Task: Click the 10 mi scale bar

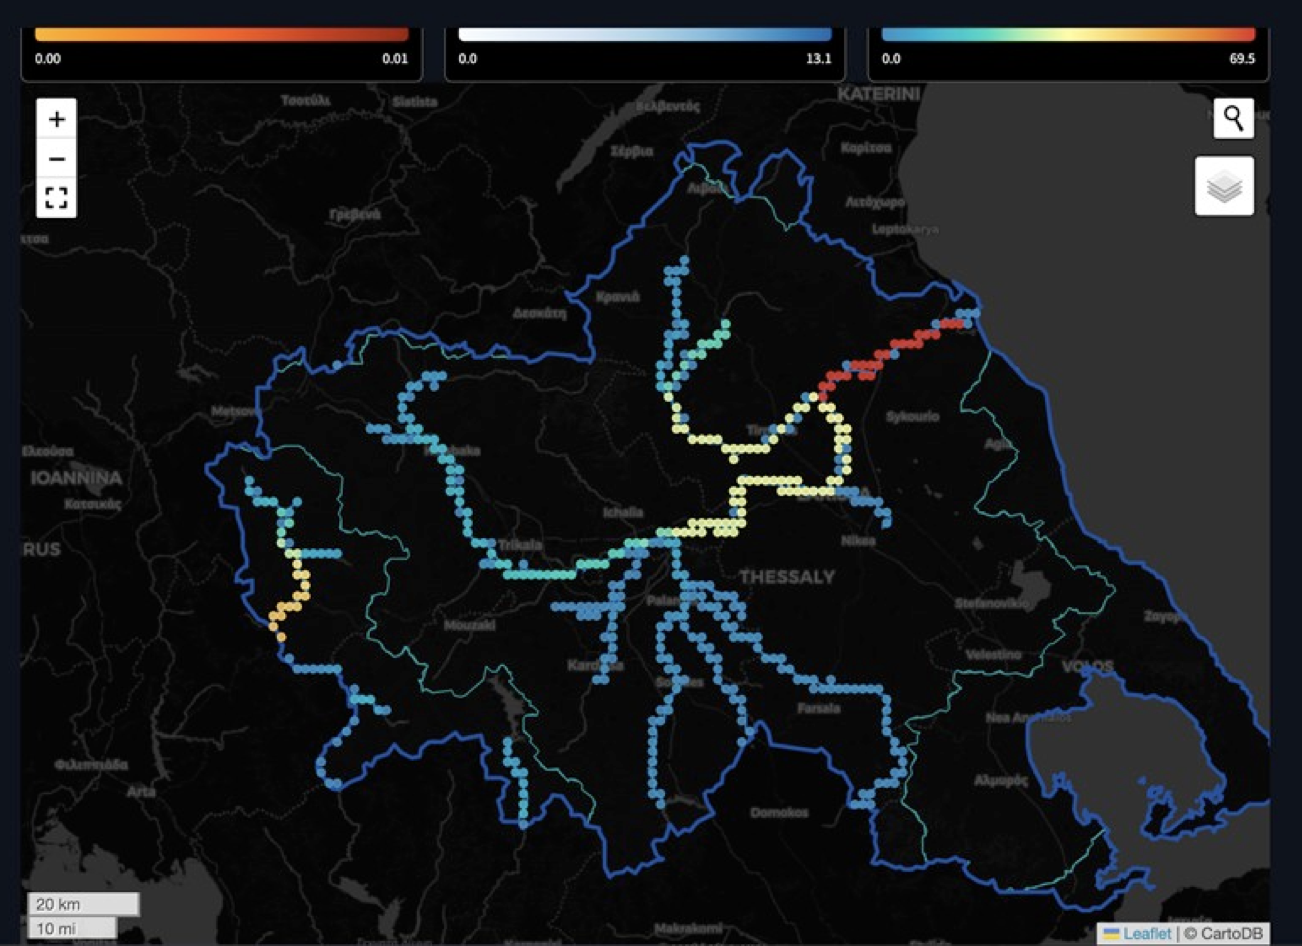Action: pyautogui.click(x=72, y=928)
